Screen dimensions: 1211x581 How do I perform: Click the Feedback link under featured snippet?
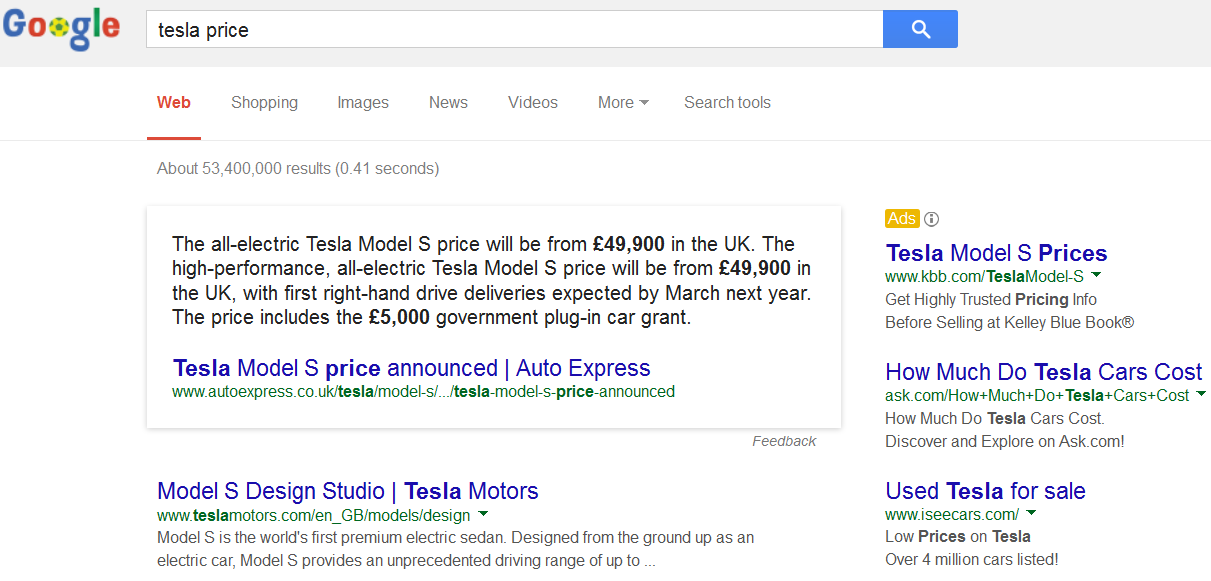click(784, 441)
